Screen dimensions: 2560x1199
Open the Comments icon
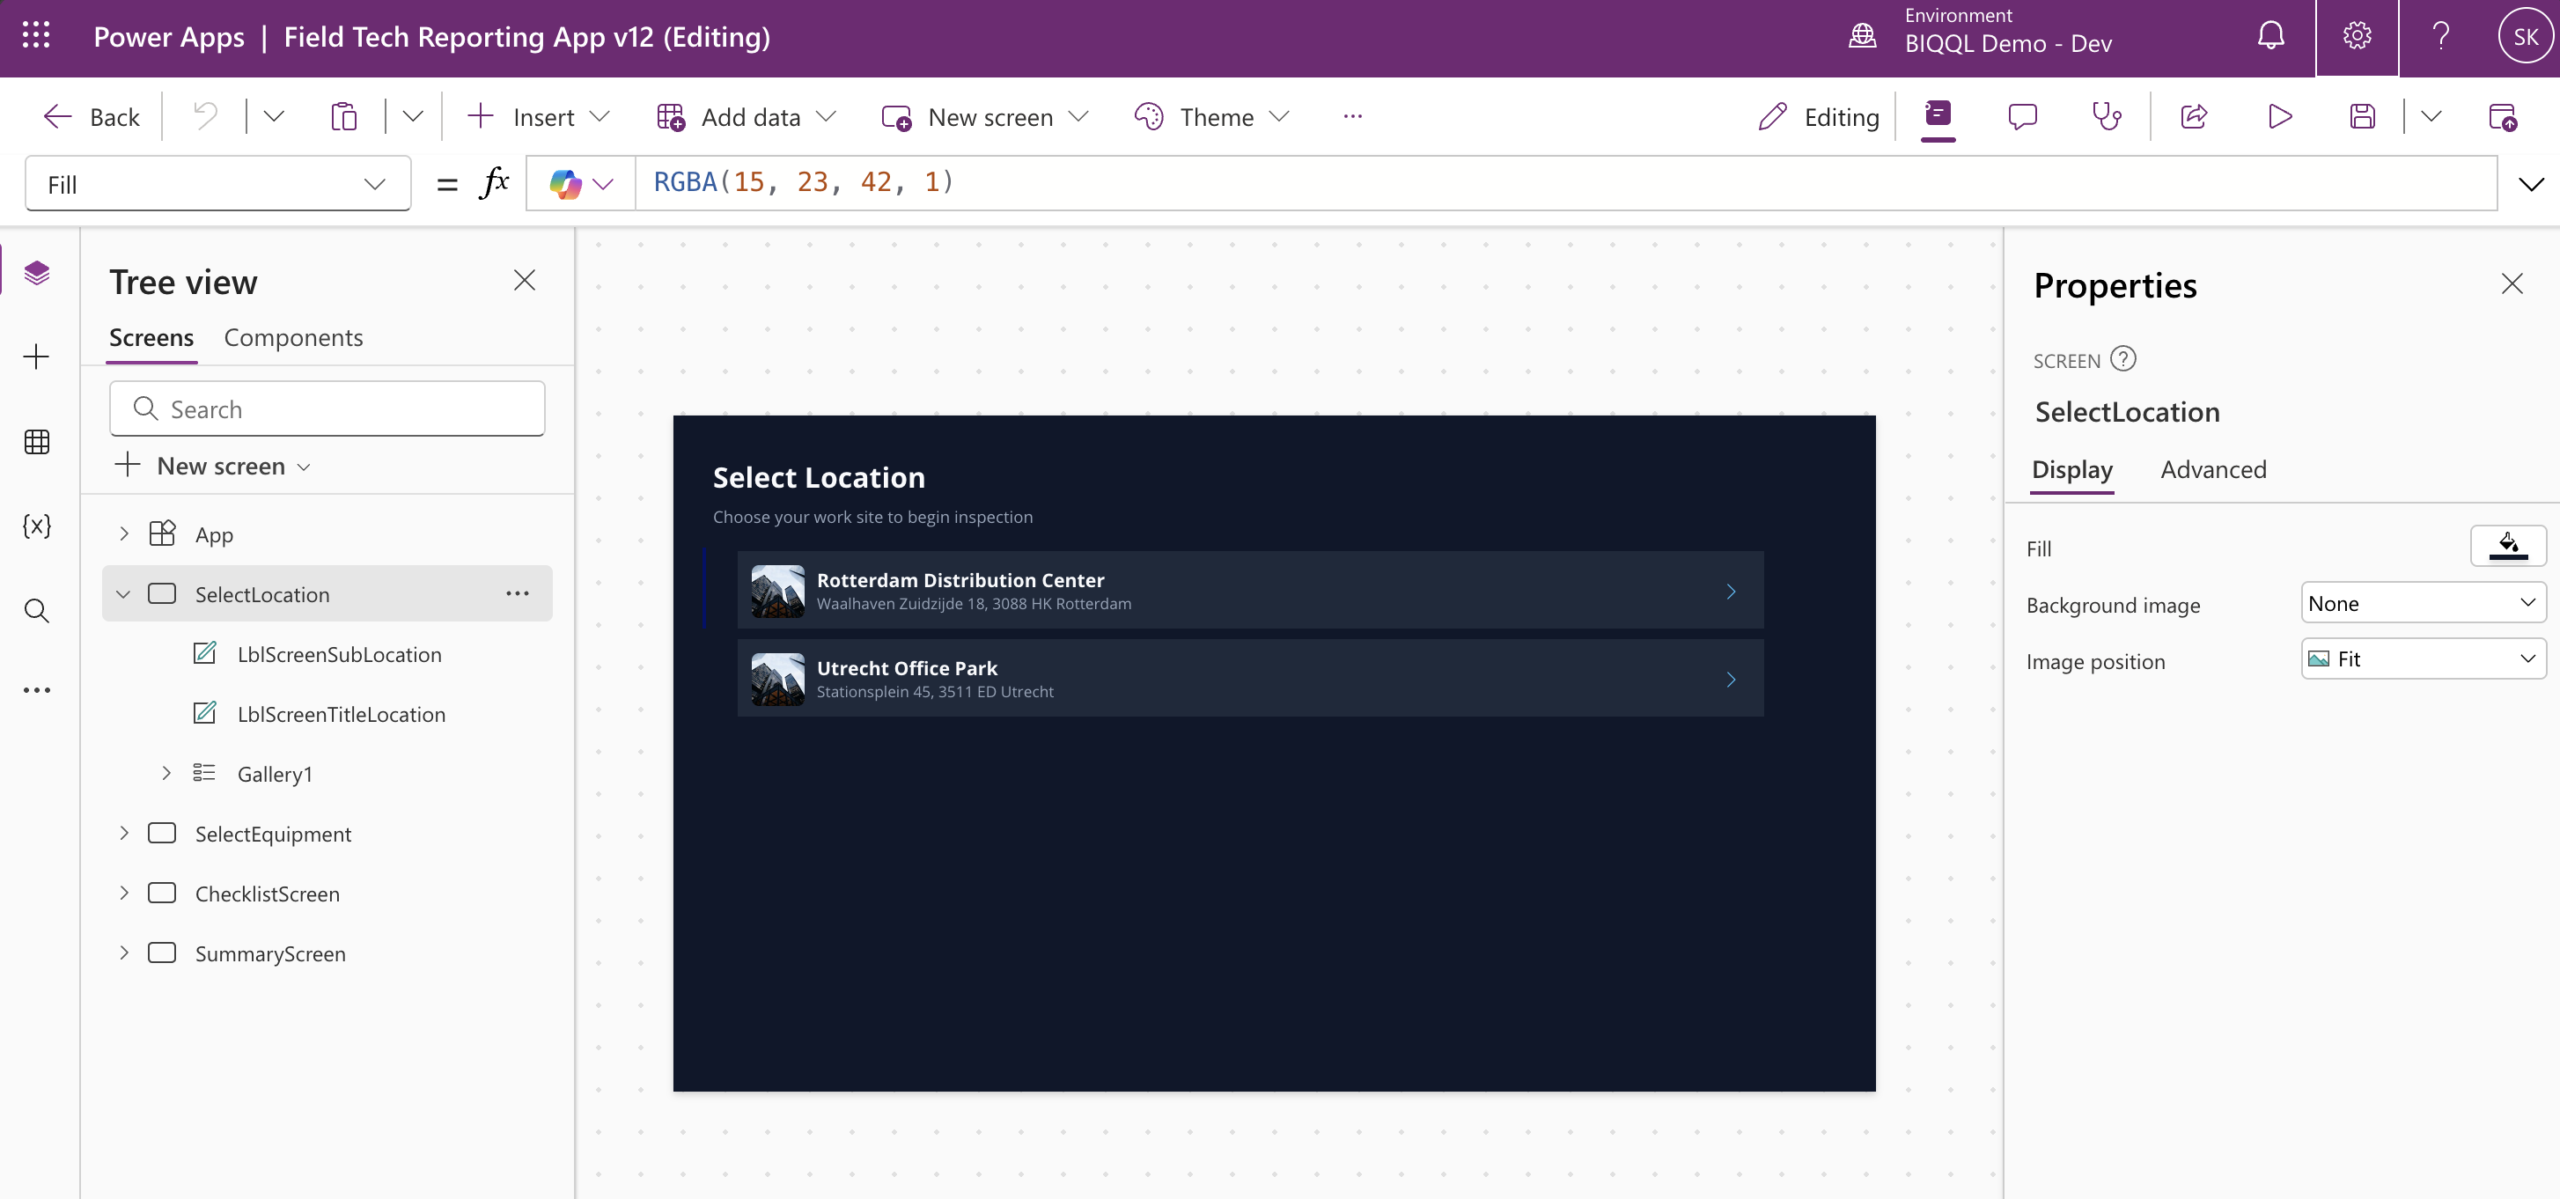tap(2022, 116)
